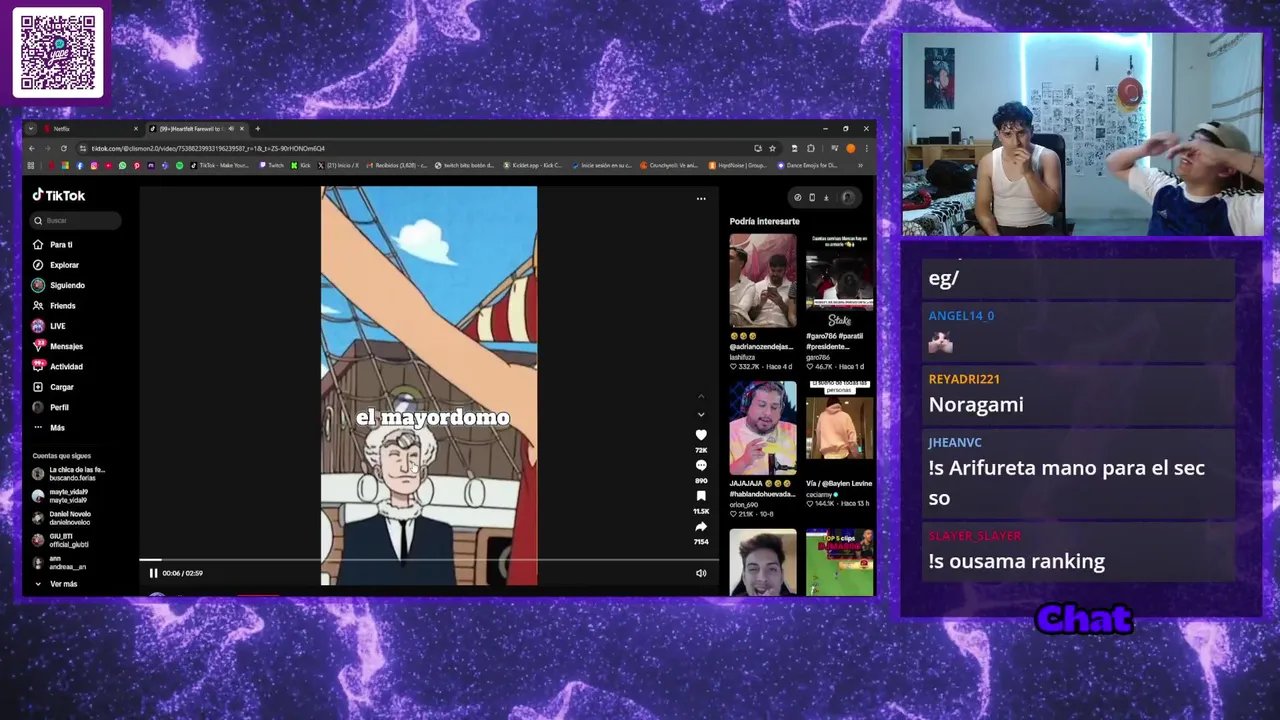
Task: Expand the Más menu
Action: pyautogui.click(x=49, y=428)
